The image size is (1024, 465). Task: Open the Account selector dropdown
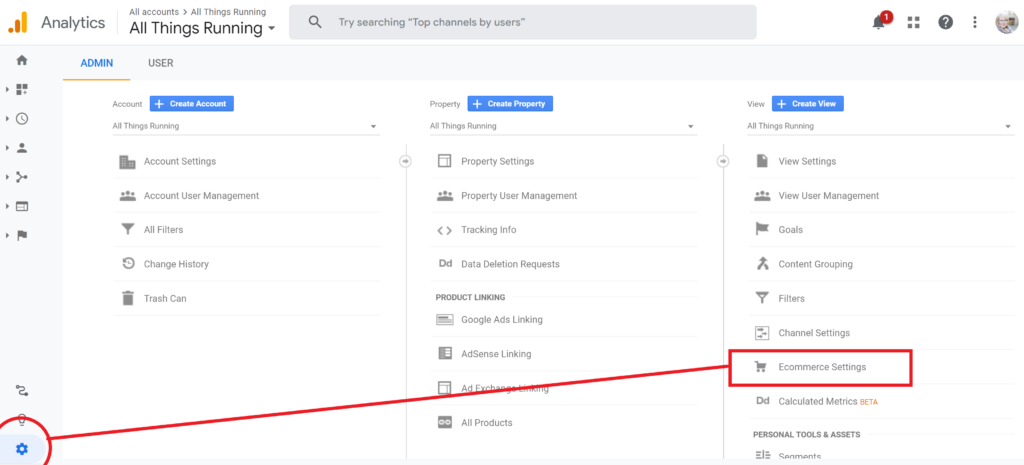click(246, 126)
